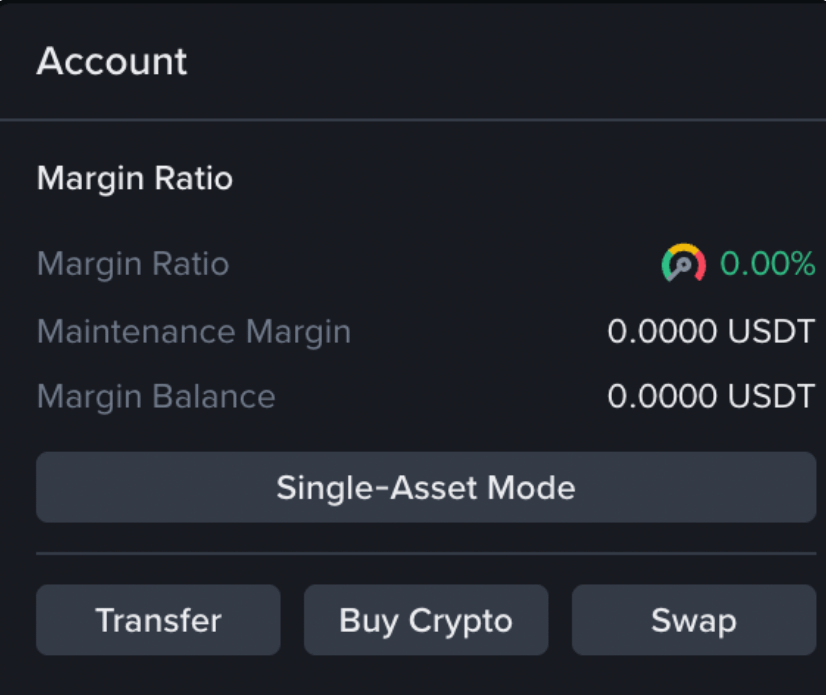Screen dimensions: 826x695
Task: Click the divider line above the Transfer button
Action: (426, 553)
